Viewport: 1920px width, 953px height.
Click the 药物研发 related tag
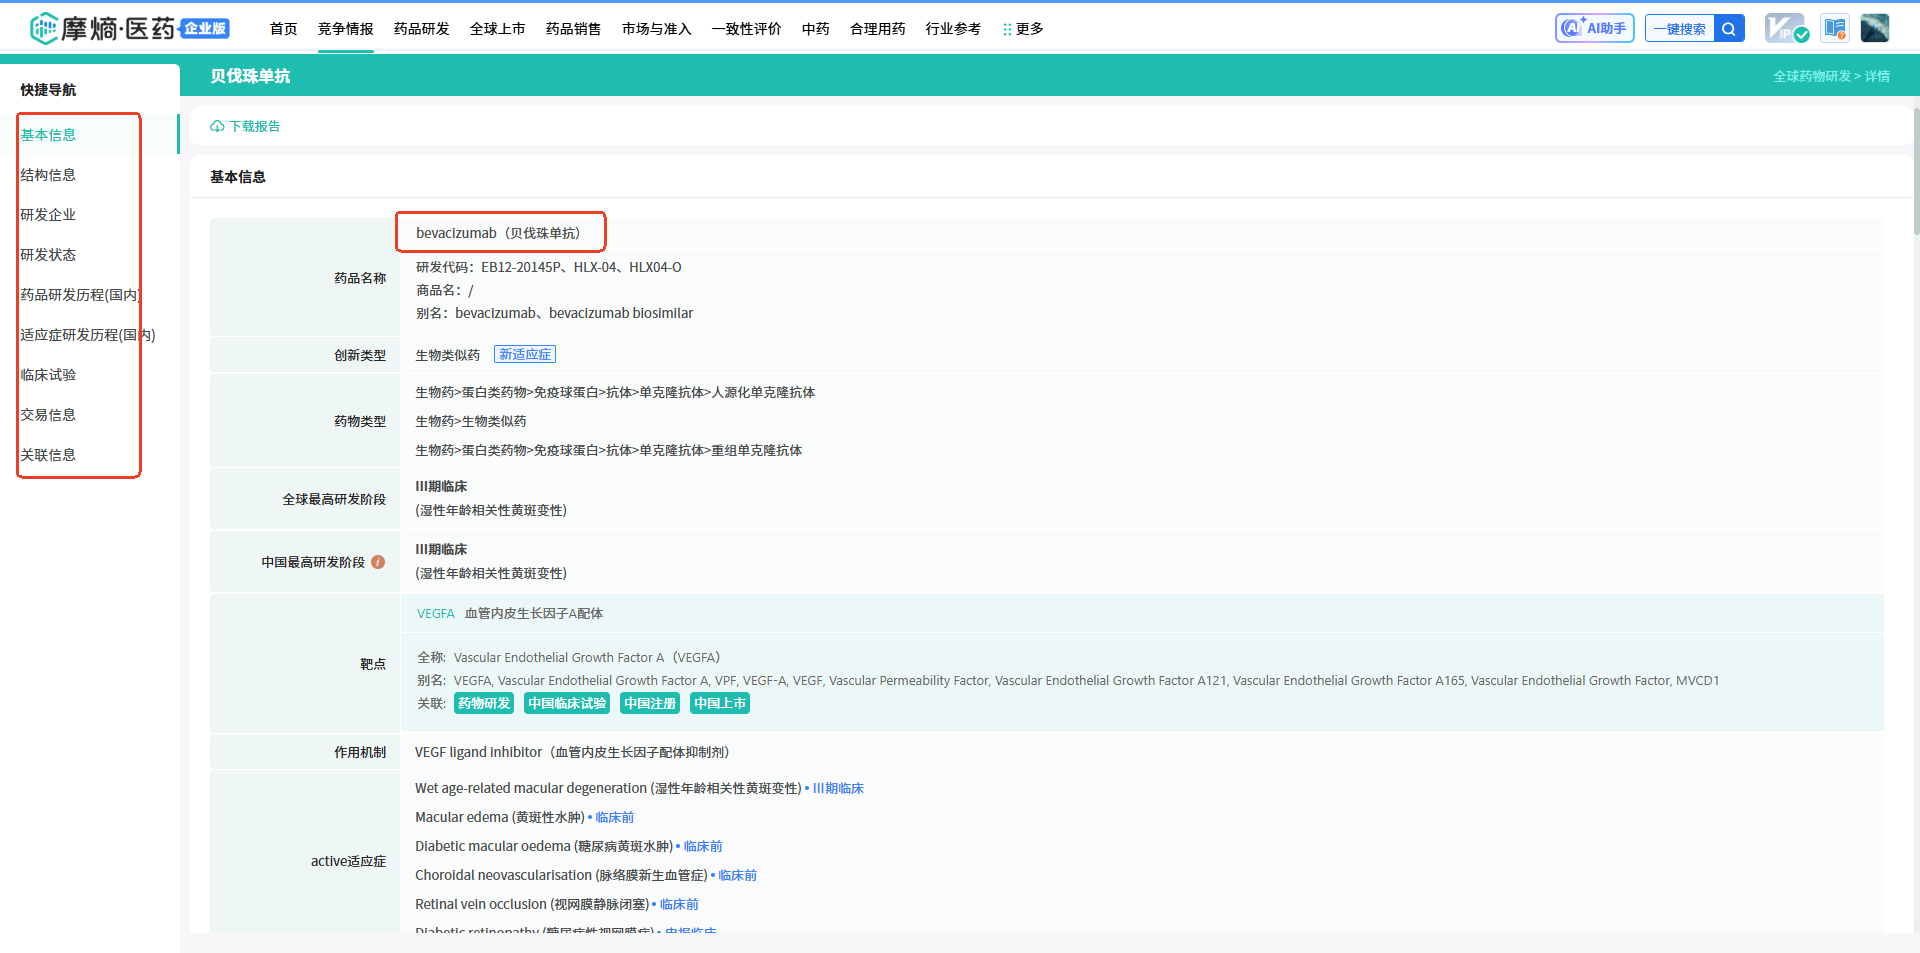pos(484,704)
